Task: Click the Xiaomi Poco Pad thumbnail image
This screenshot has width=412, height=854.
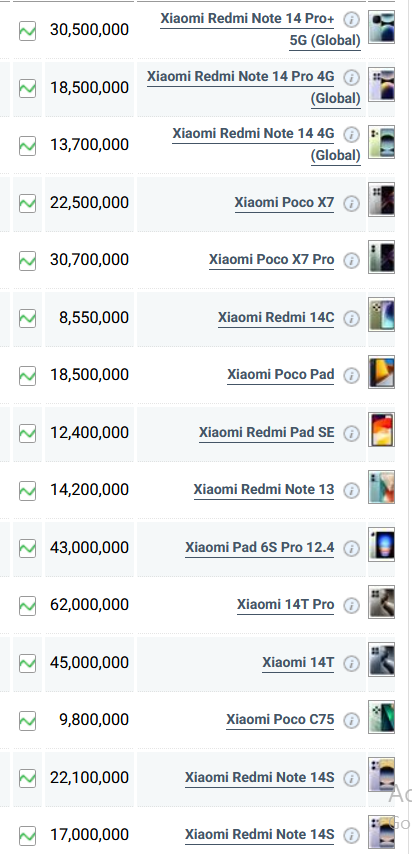Action: coord(381,372)
